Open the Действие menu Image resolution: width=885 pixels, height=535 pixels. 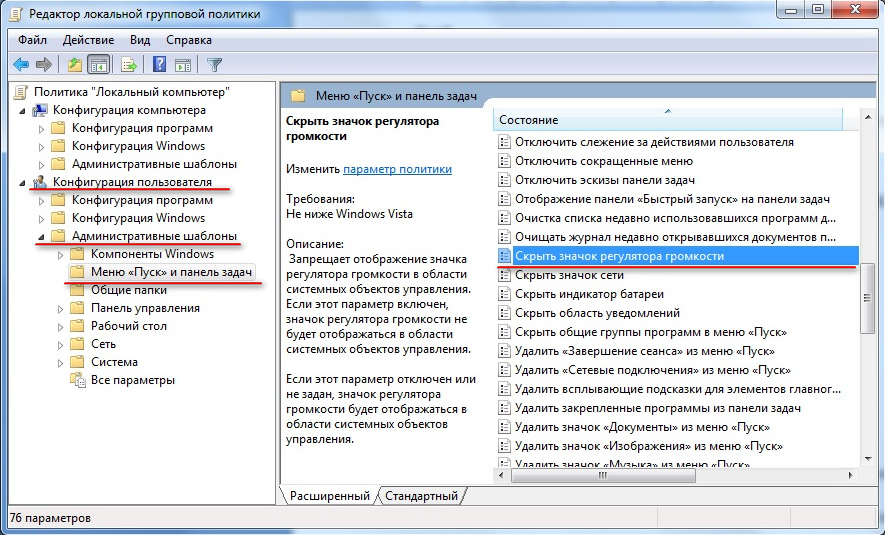[x=88, y=40]
